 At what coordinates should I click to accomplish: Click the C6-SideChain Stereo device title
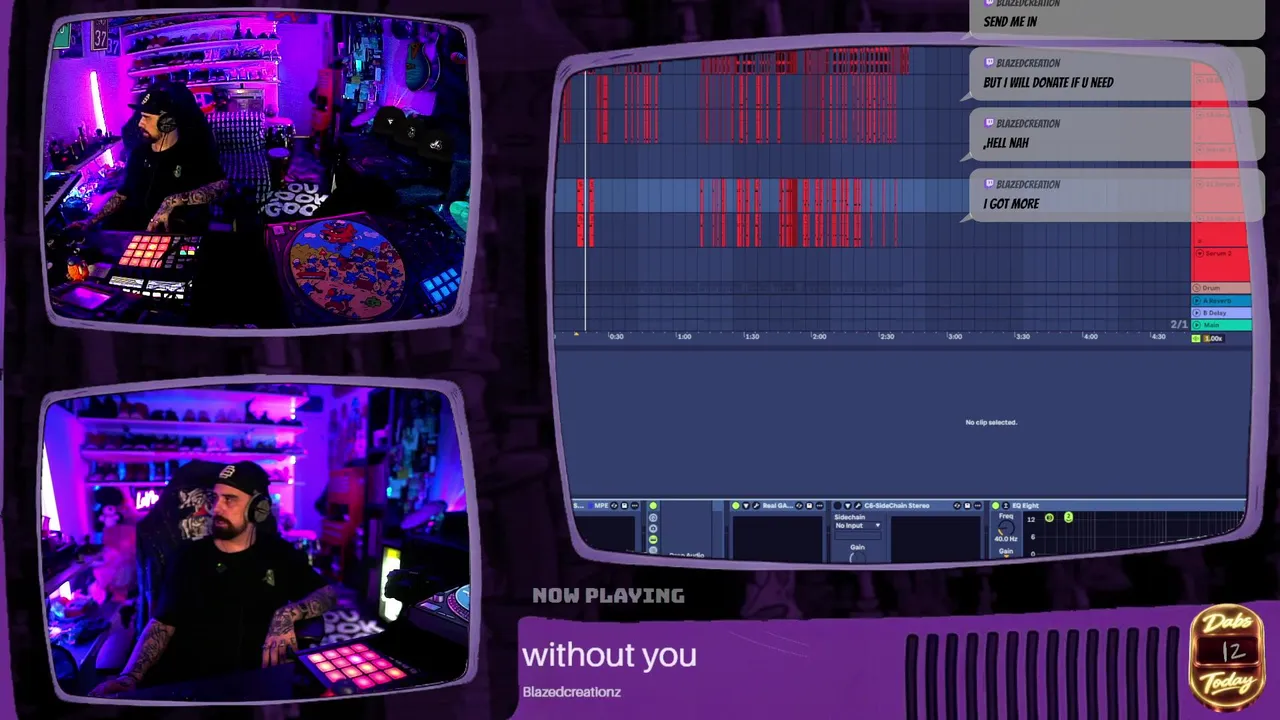coord(897,506)
